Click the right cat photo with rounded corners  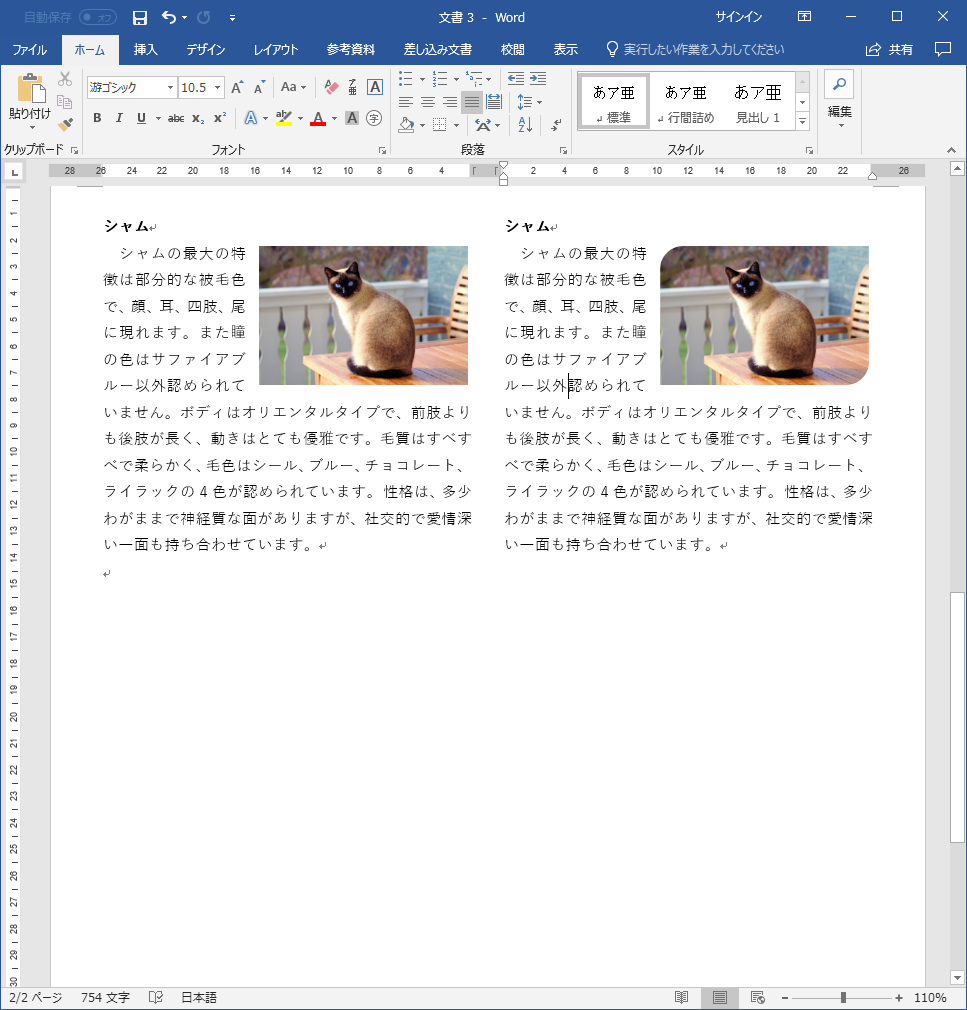(764, 315)
